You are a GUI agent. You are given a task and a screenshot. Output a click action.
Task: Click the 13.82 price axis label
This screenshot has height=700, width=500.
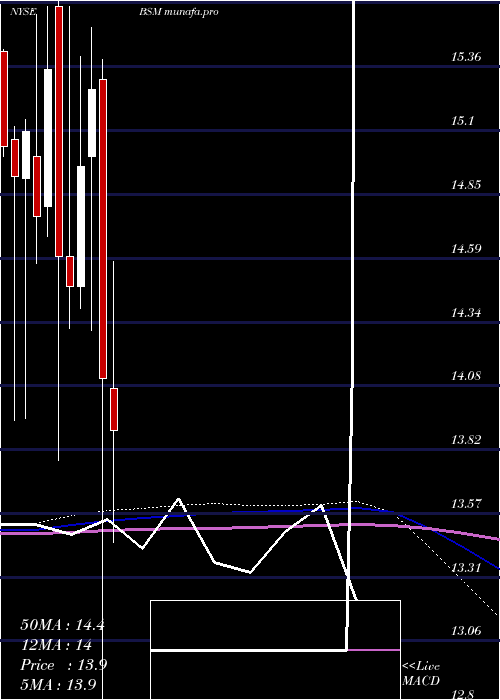click(466, 440)
